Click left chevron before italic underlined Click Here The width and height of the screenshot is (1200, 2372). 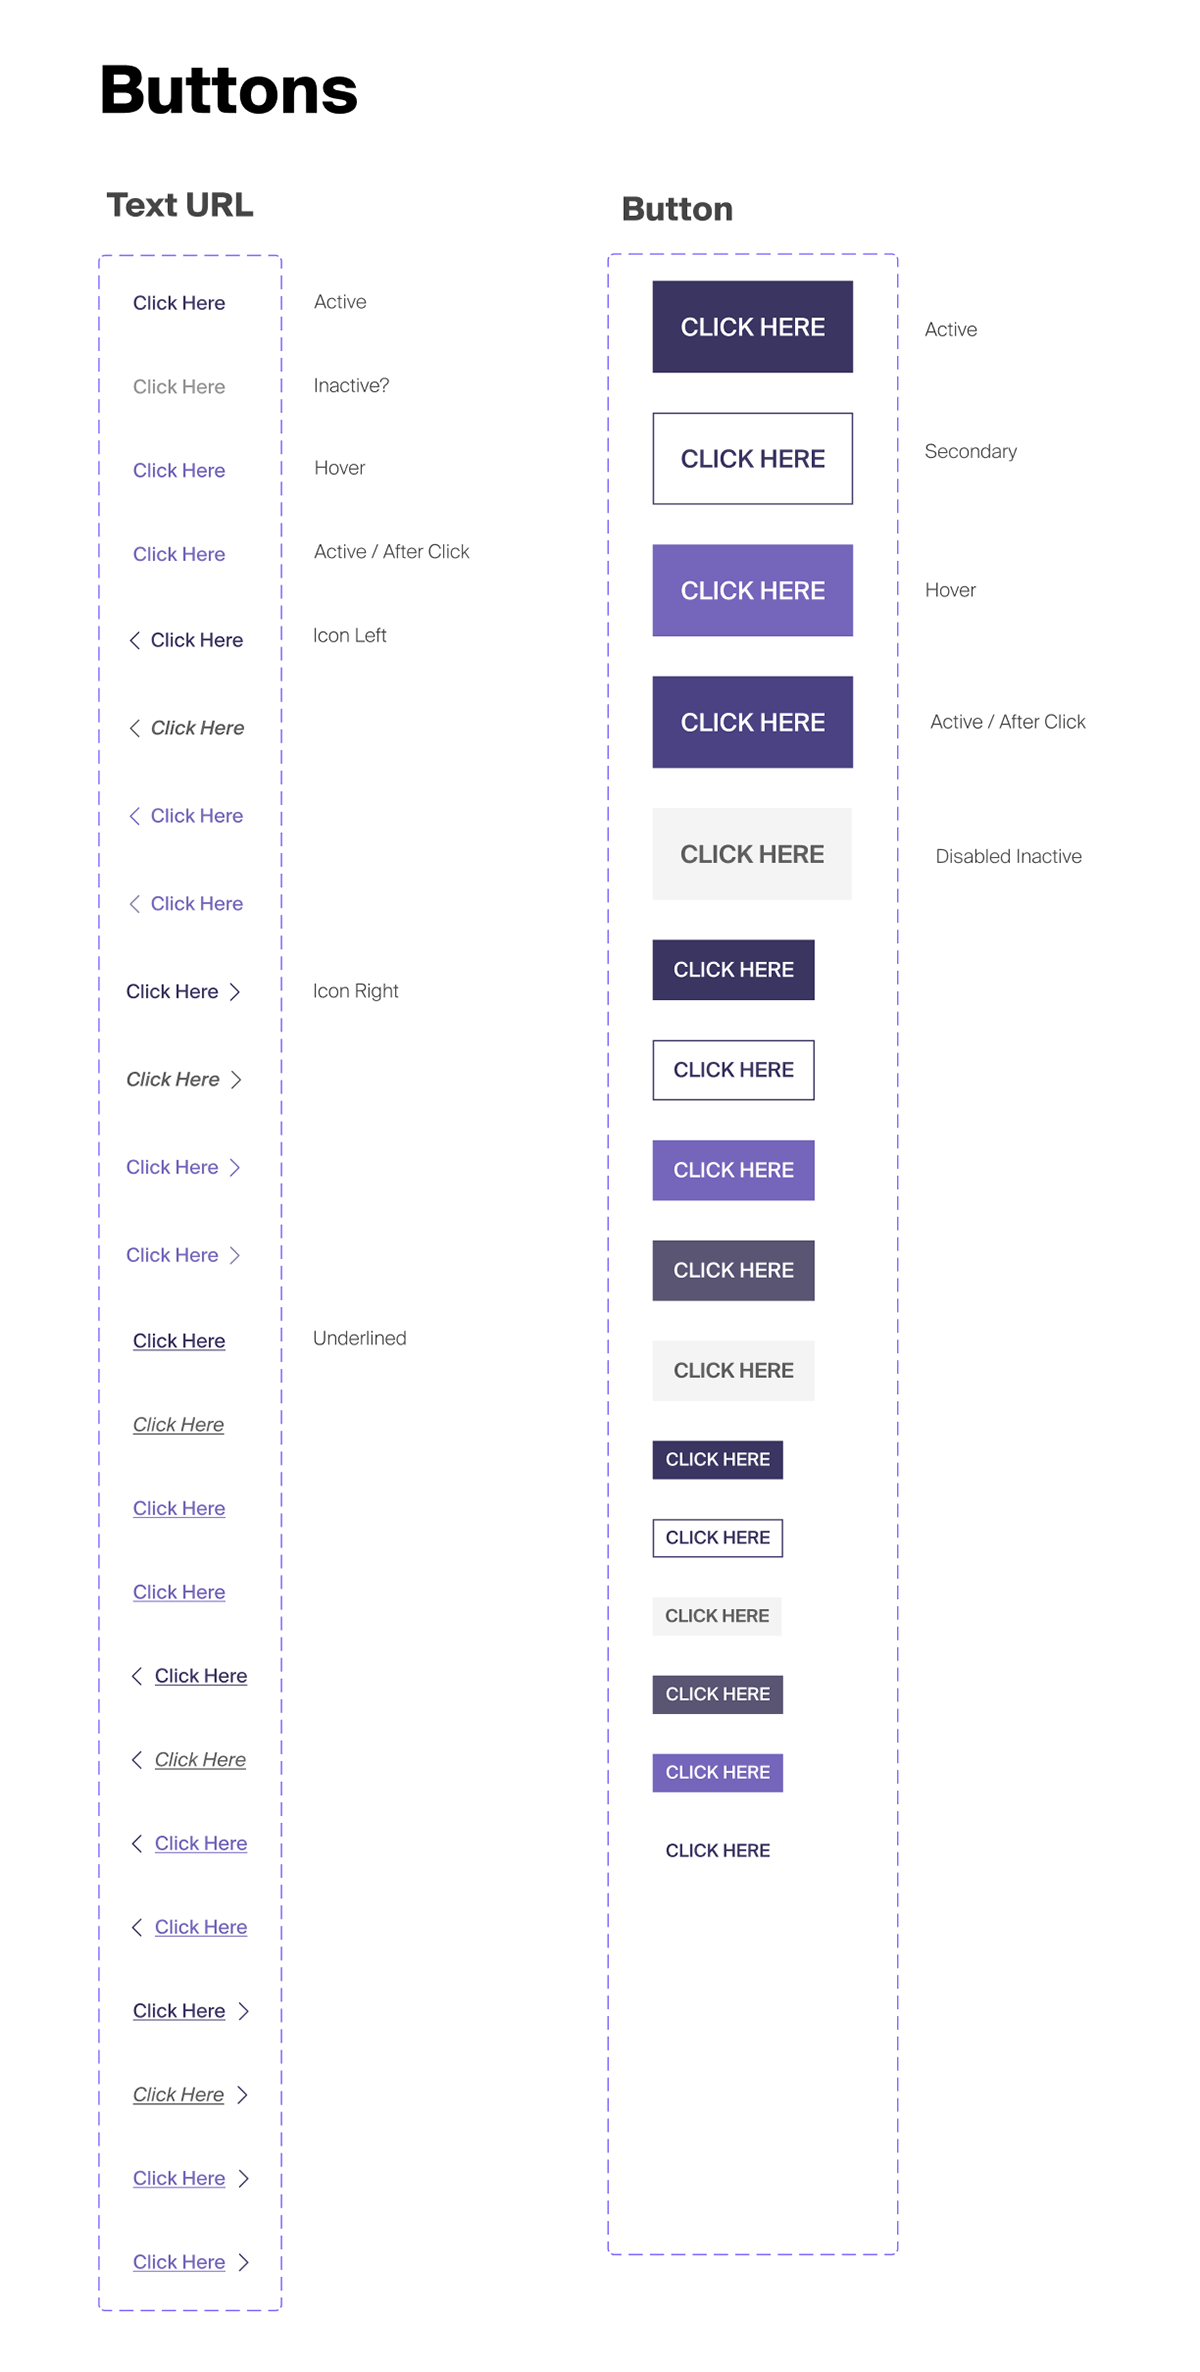point(137,1760)
